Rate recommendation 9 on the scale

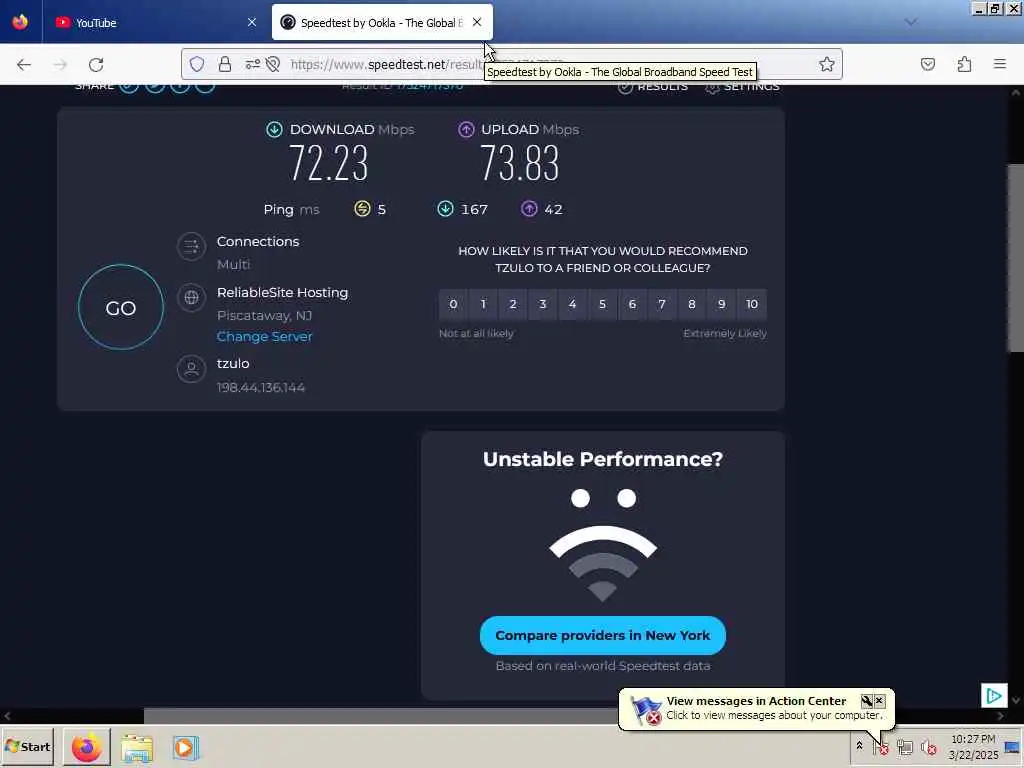[722, 304]
